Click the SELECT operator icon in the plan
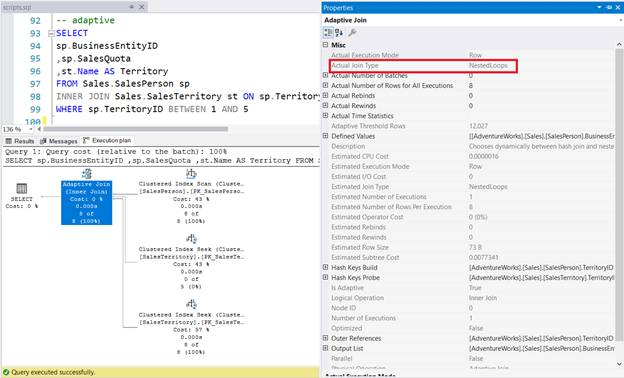 click(x=21, y=188)
